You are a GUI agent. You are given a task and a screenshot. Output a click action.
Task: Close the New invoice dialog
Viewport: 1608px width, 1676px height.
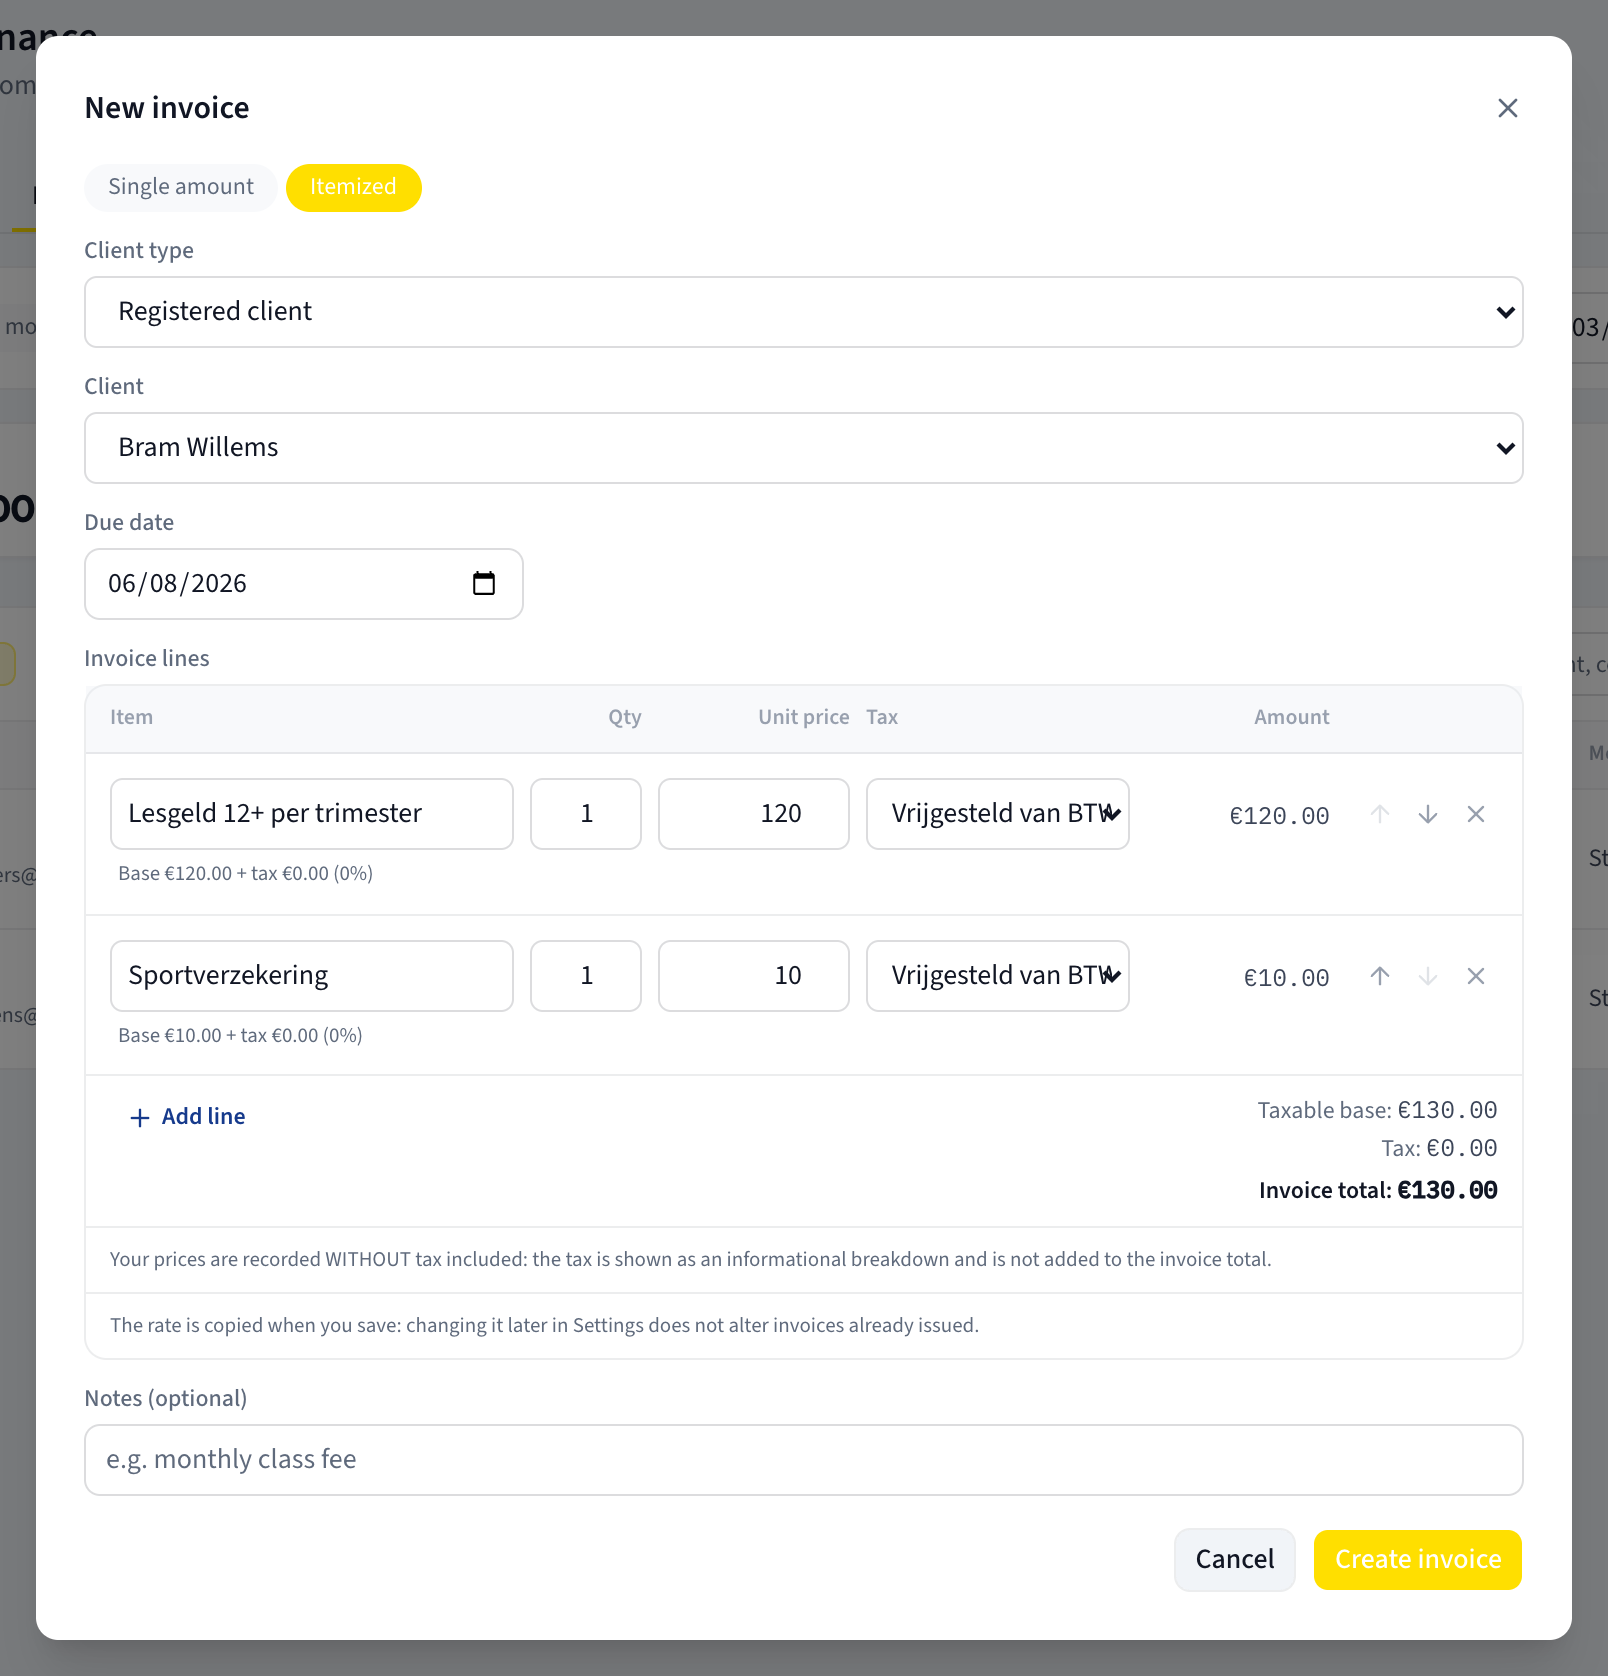point(1507,108)
